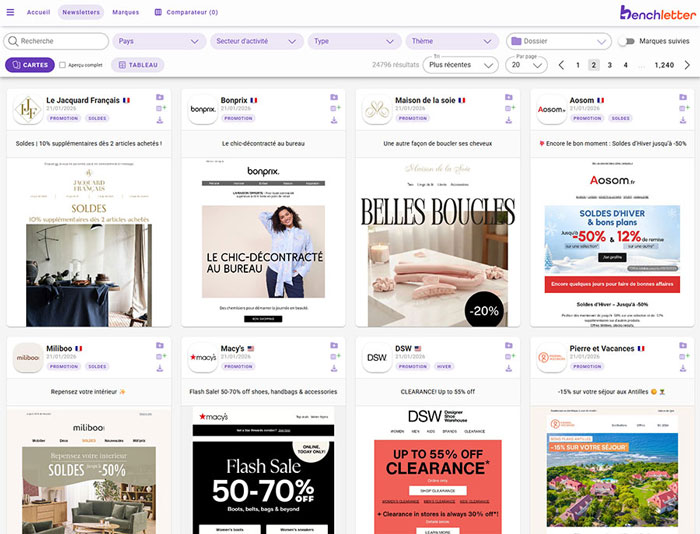Click the Recherche search field

click(x=57, y=41)
